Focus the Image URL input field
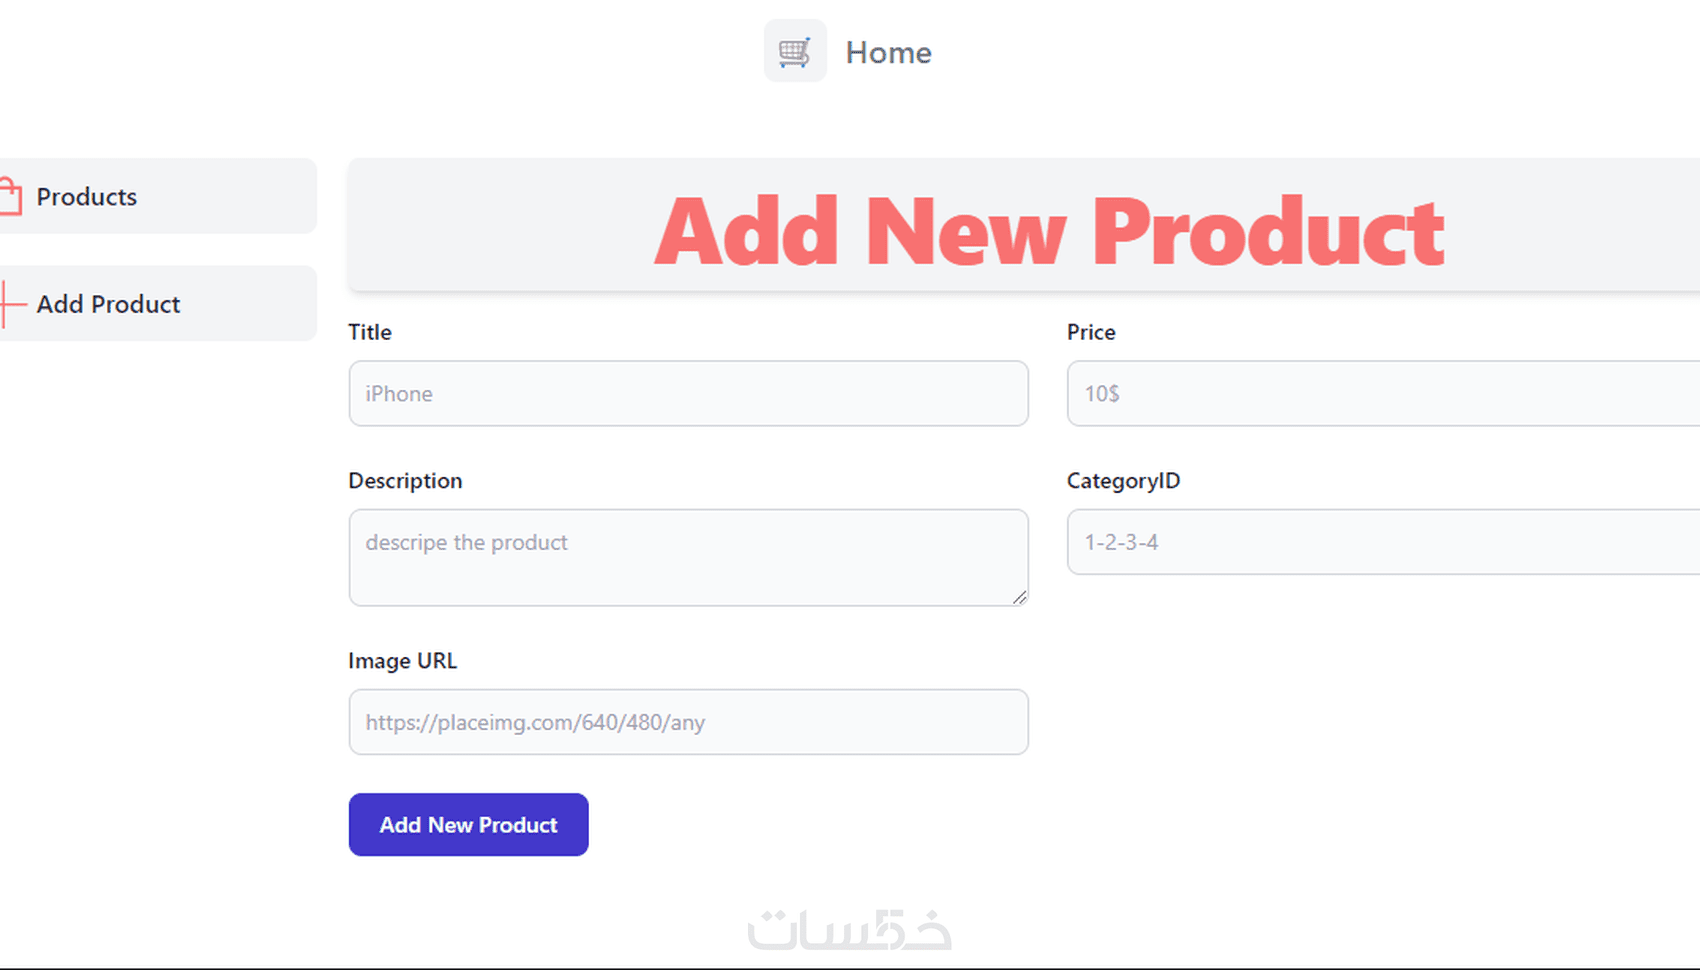The height and width of the screenshot is (970, 1700). click(x=688, y=722)
